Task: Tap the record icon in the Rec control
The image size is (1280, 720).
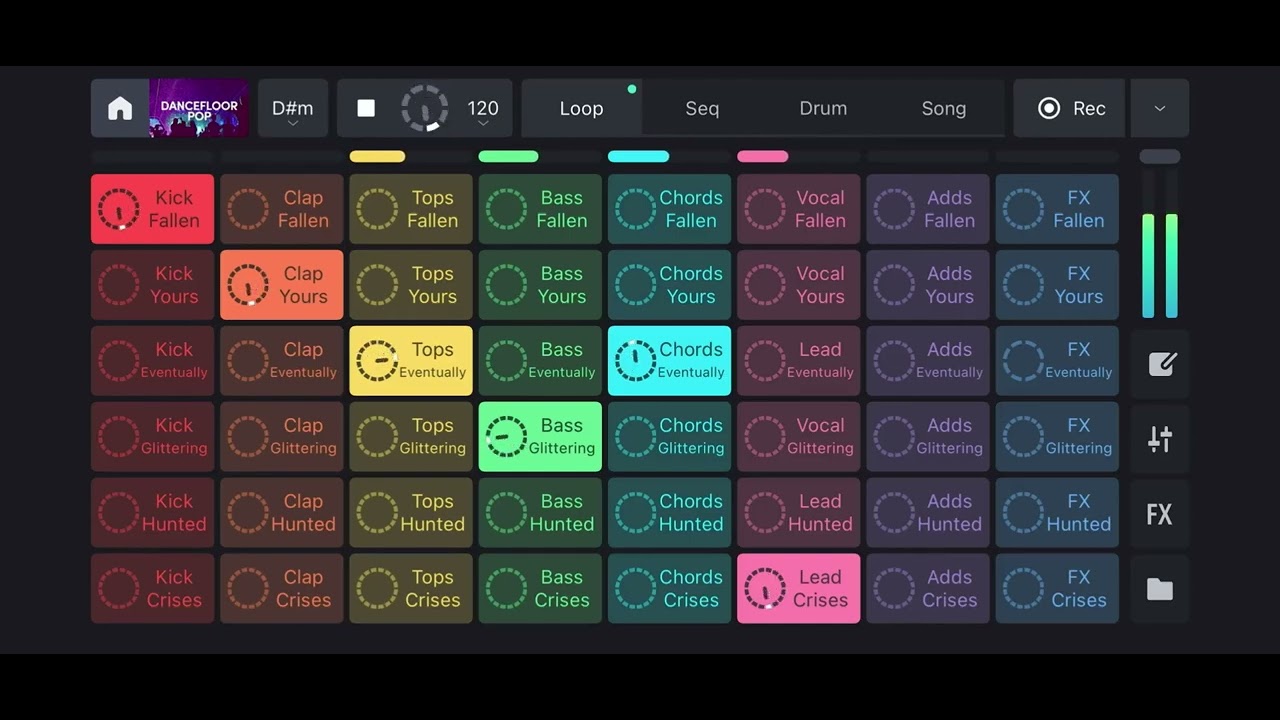Action: point(1048,108)
